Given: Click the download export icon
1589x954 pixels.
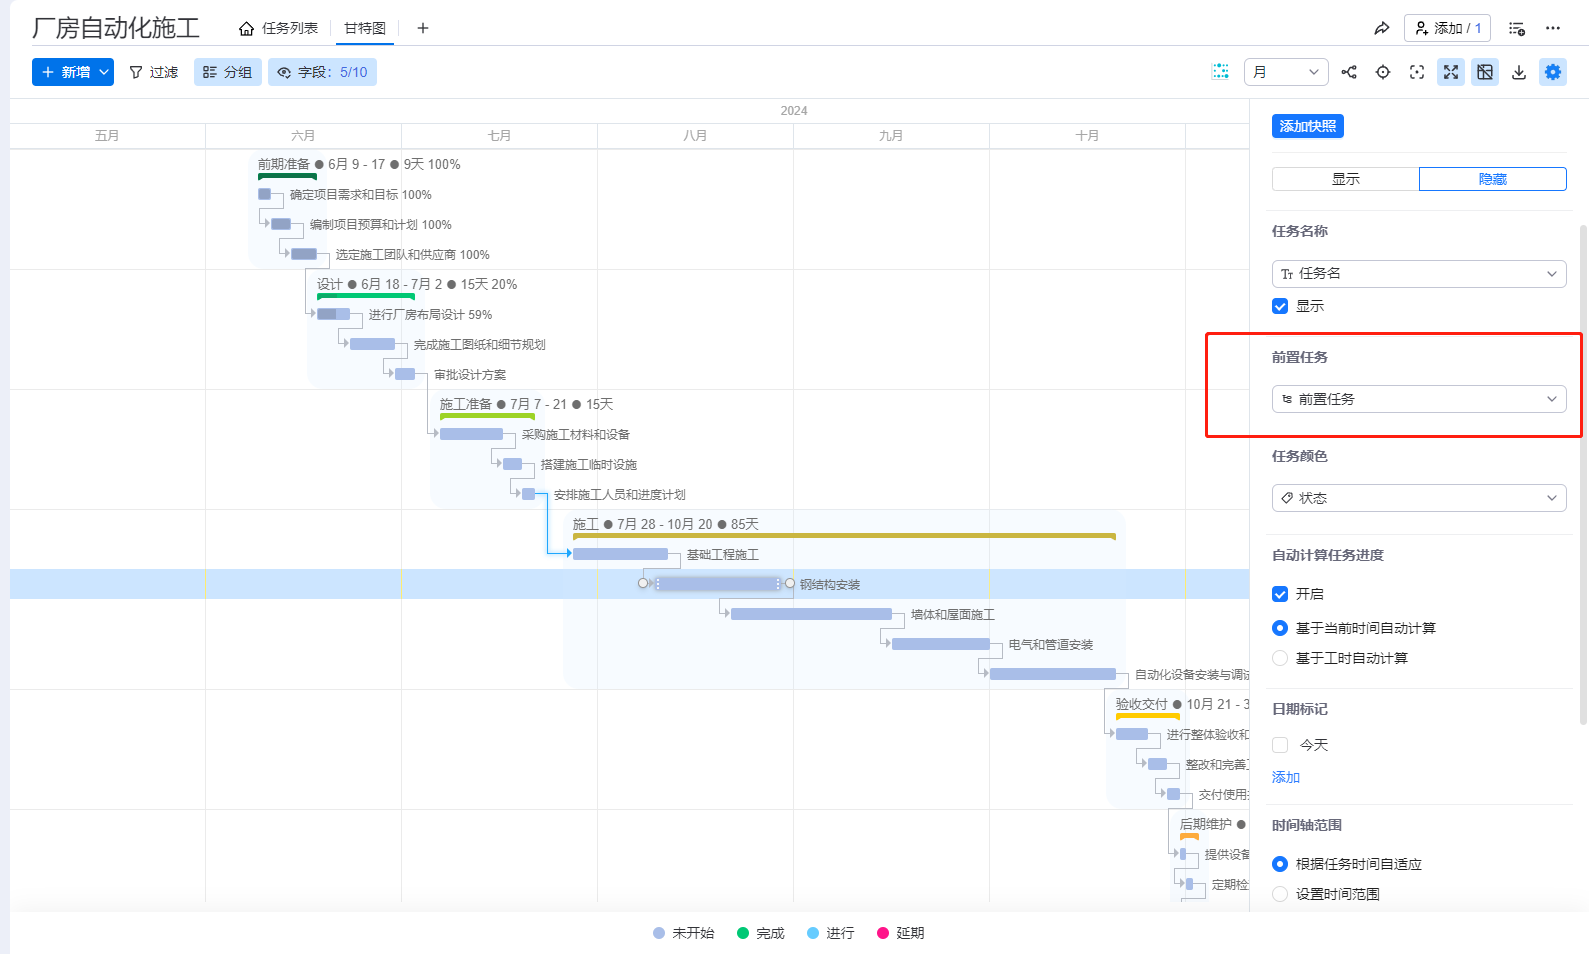Looking at the screenshot, I should [x=1519, y=72].
